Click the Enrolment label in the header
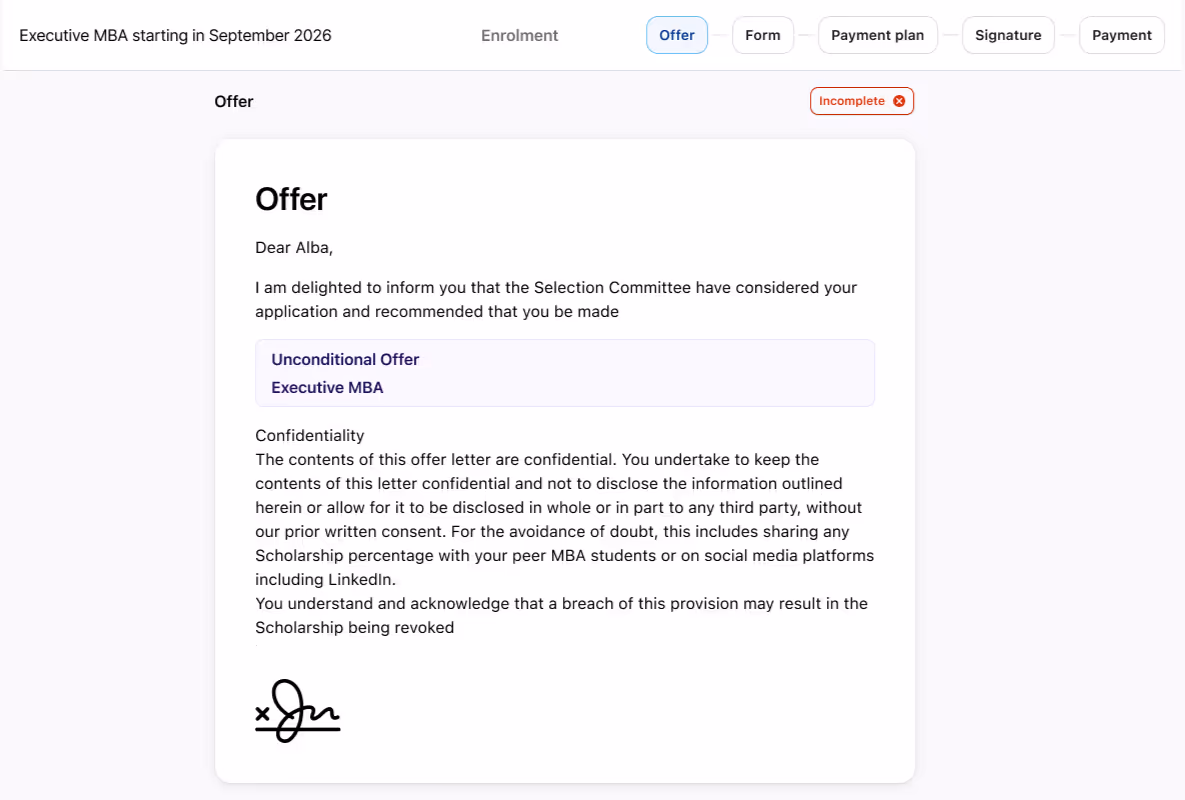The height and width of the screenshot is (800, 1185). click(519, 35)
